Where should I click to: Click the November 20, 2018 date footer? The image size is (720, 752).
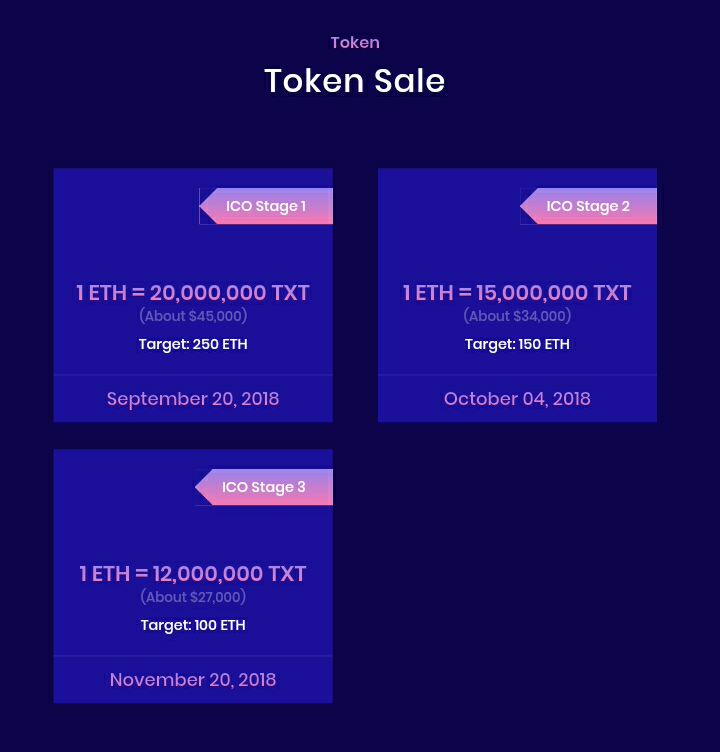[193, 680]
